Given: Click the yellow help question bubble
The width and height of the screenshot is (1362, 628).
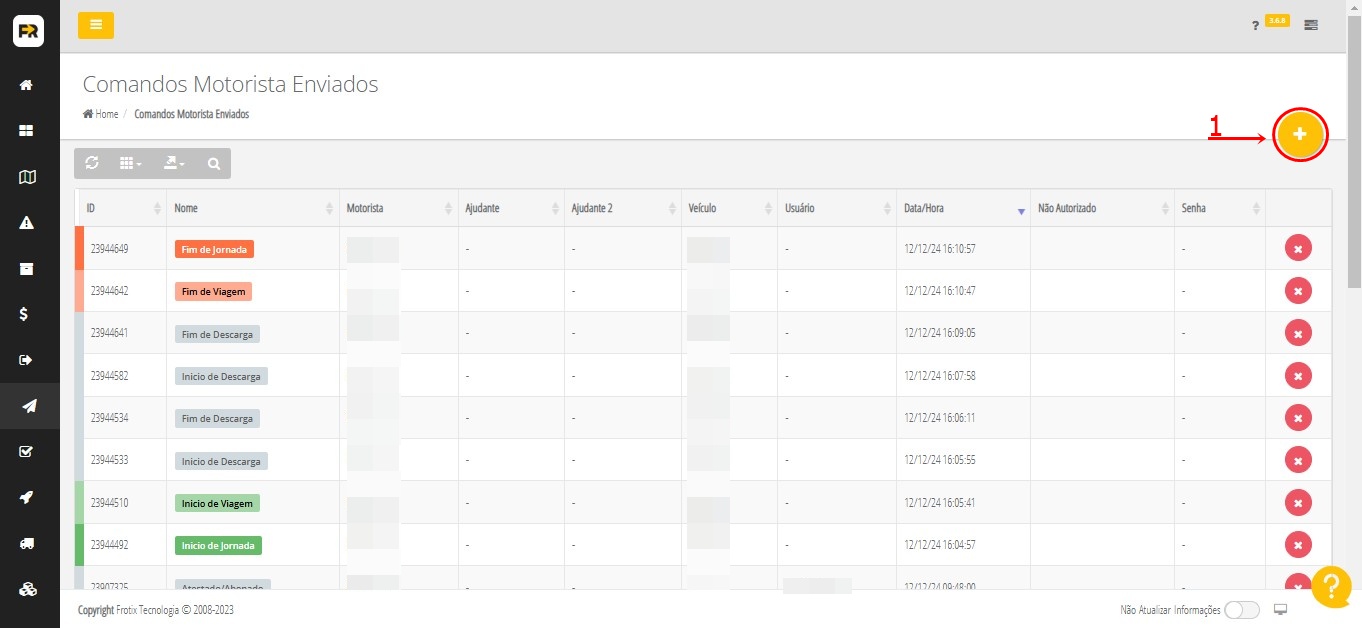Looking at the screenshot, I should (1331, 587).
